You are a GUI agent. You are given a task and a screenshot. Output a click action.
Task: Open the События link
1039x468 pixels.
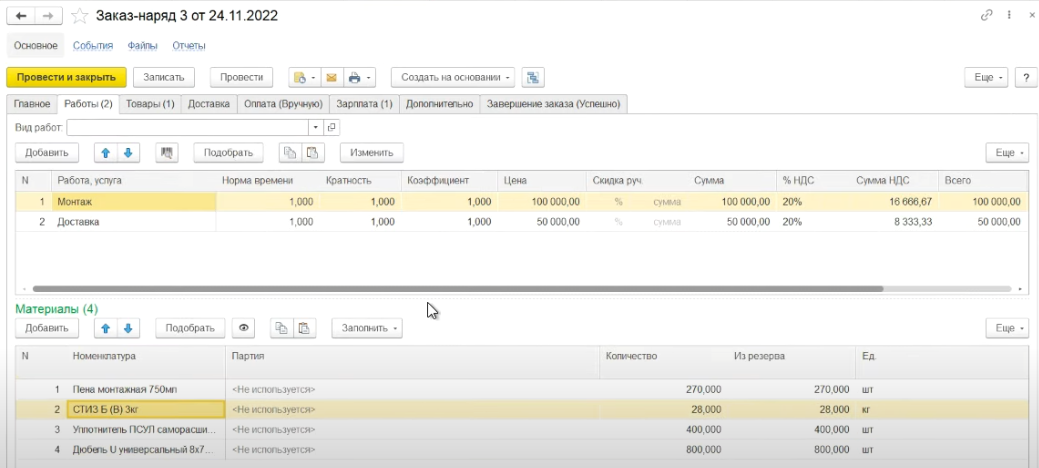pos(93,46)
